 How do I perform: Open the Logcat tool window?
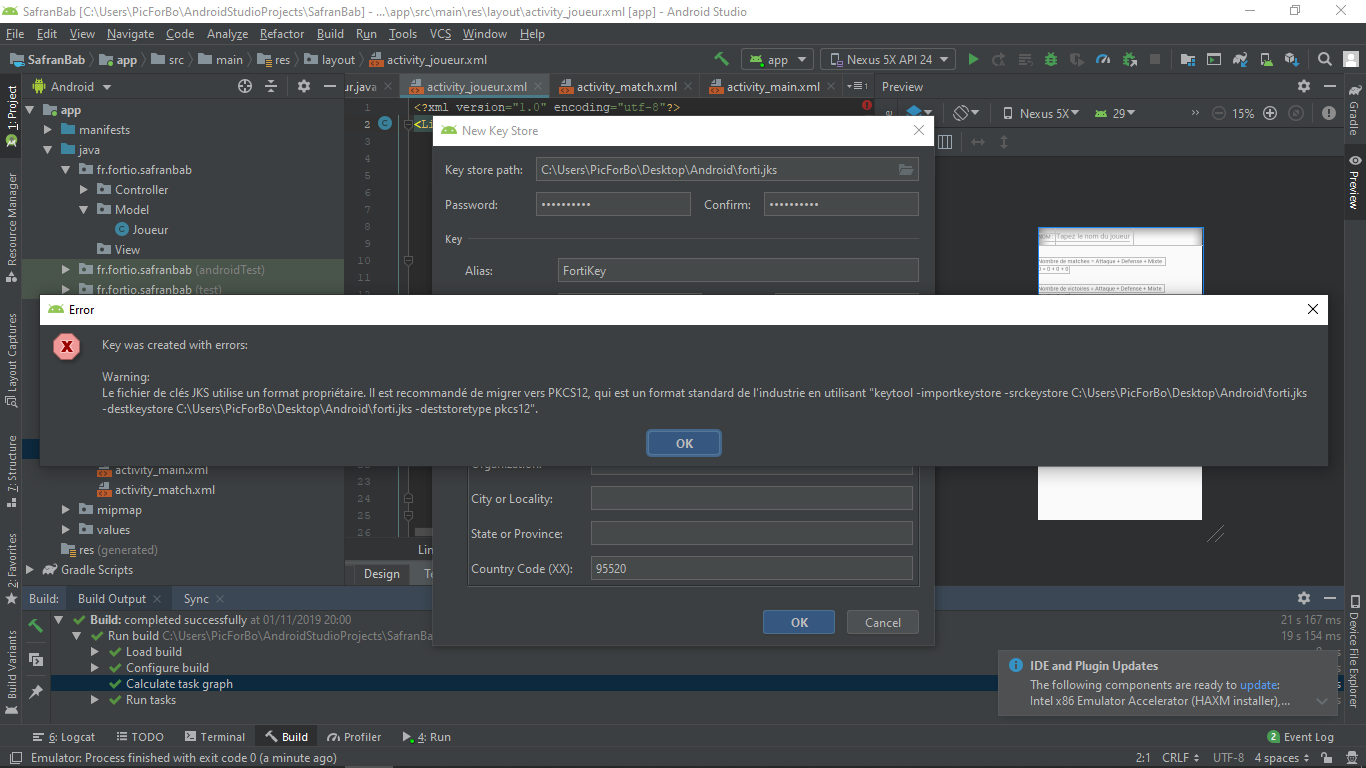tap(65, 737)
